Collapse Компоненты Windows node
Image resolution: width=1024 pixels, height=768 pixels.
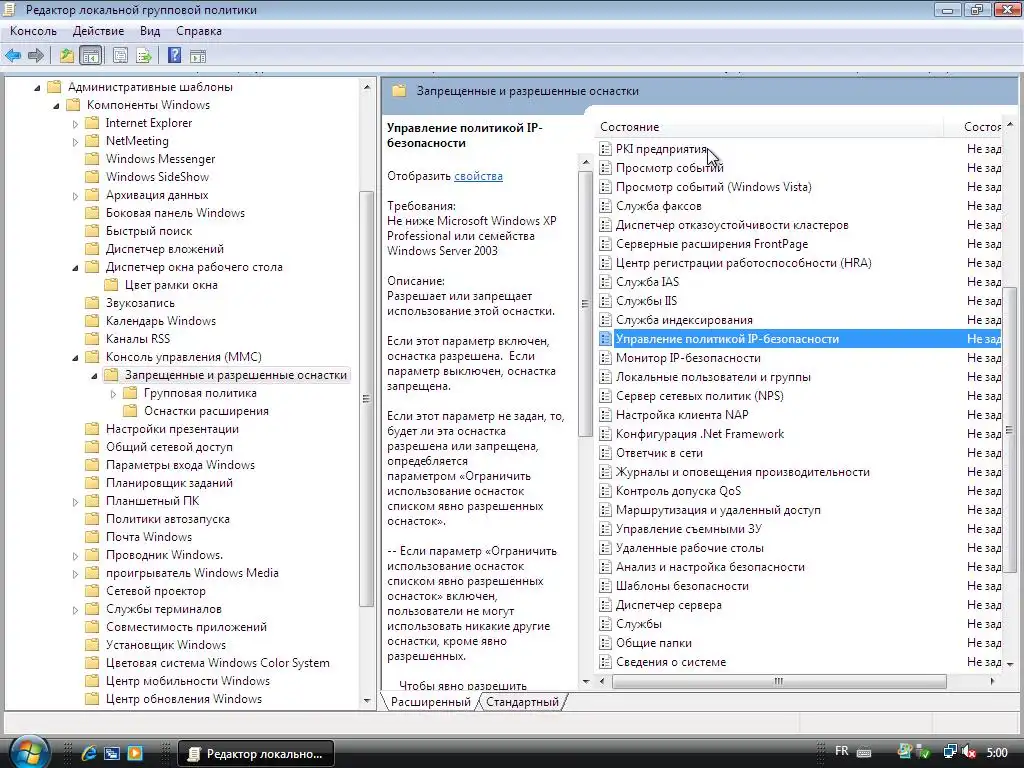pos(56,106)
